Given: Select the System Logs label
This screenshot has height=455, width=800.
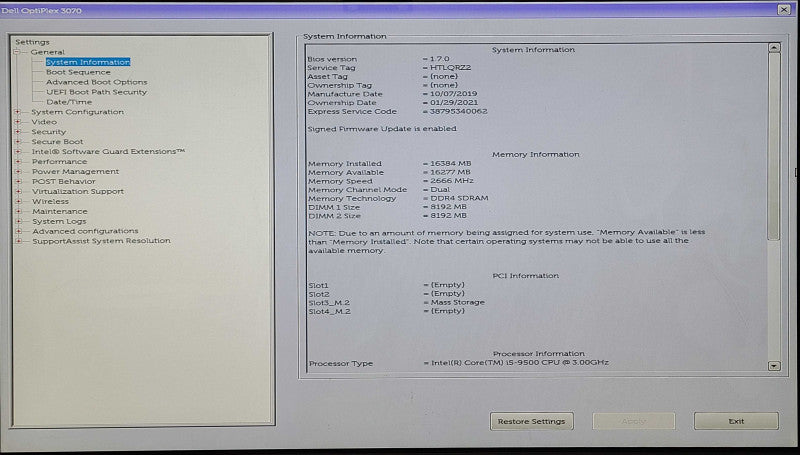Looking at the screenshot, I should (59, 221).
